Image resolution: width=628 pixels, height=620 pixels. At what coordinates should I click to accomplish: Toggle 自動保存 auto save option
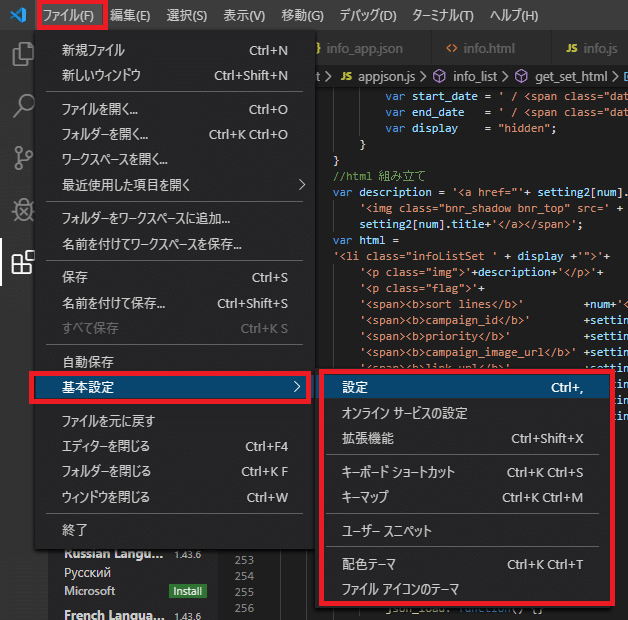[175, 362]
